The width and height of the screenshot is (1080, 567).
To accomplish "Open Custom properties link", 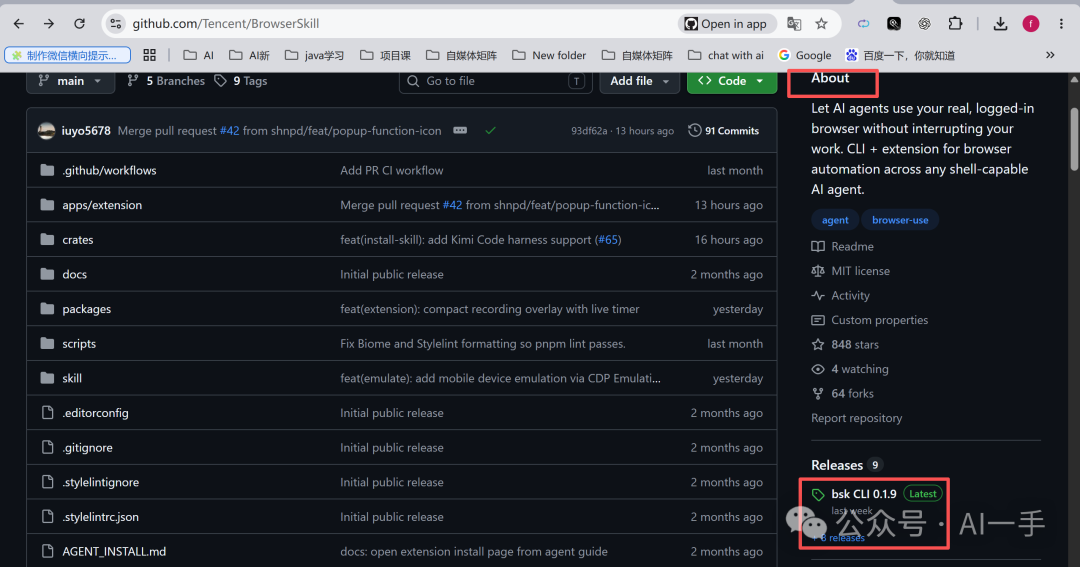I will [869, 320].
